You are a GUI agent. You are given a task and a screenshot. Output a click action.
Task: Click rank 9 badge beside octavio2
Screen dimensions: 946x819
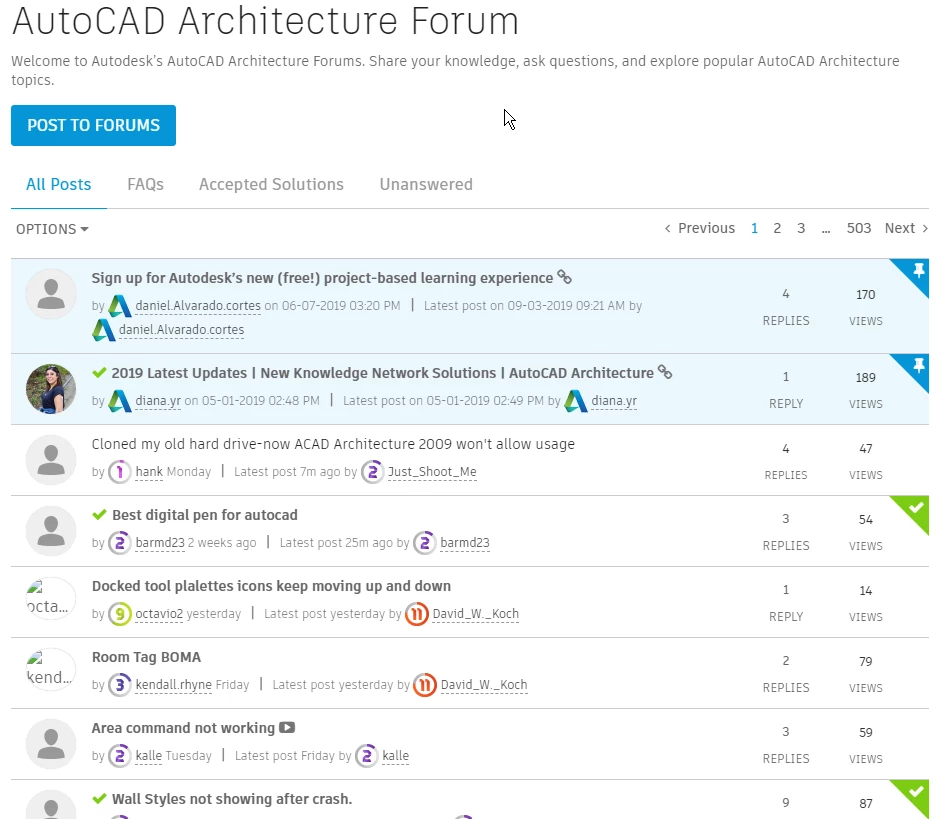coord(119,614)
